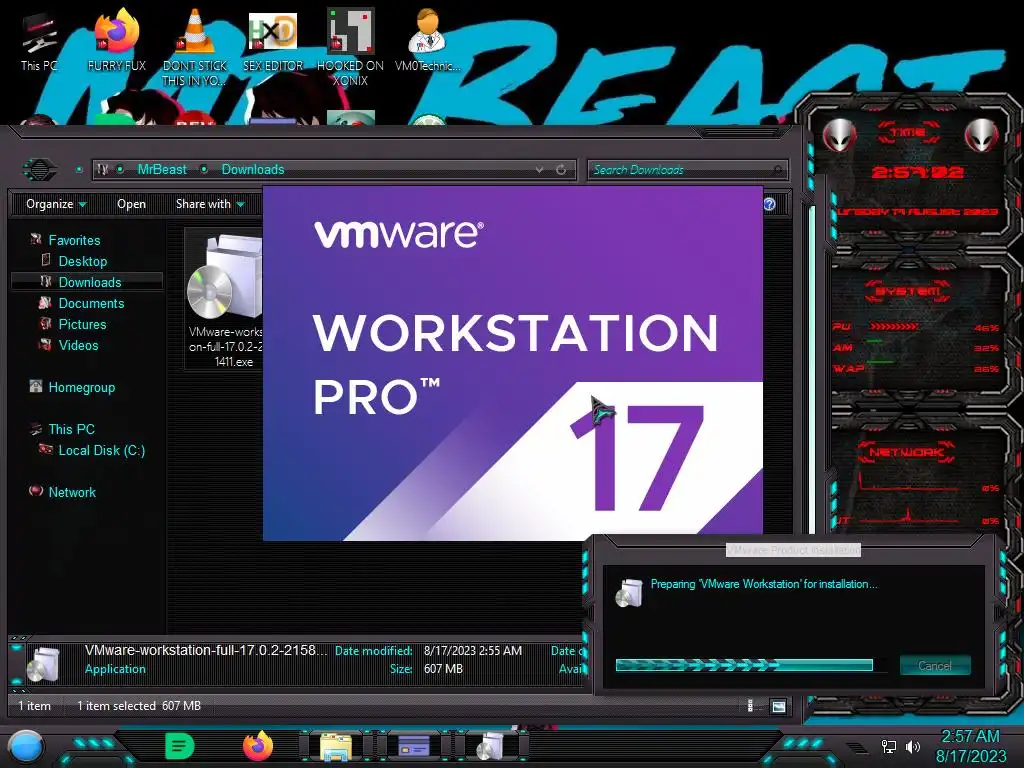Select Videos in navigation pane
The height and width of the screenshot is (768, 1024).
(x=78, y=345)
